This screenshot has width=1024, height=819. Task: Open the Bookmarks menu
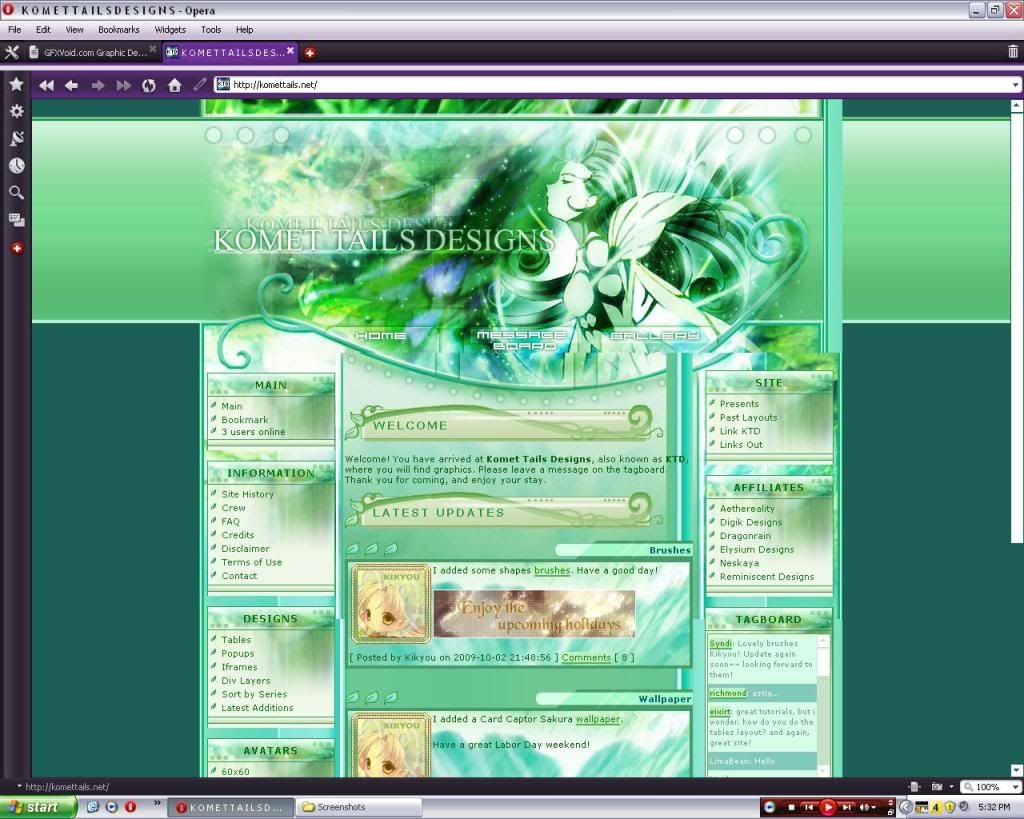119,29
